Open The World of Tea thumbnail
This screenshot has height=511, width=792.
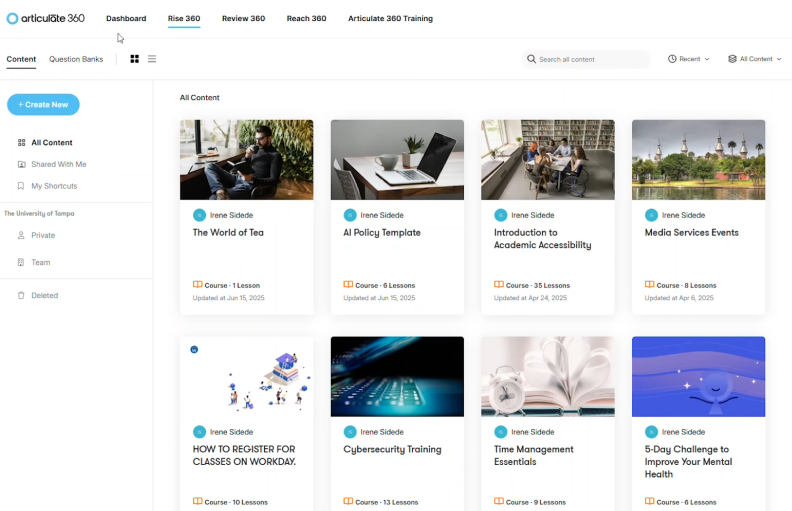246,160
